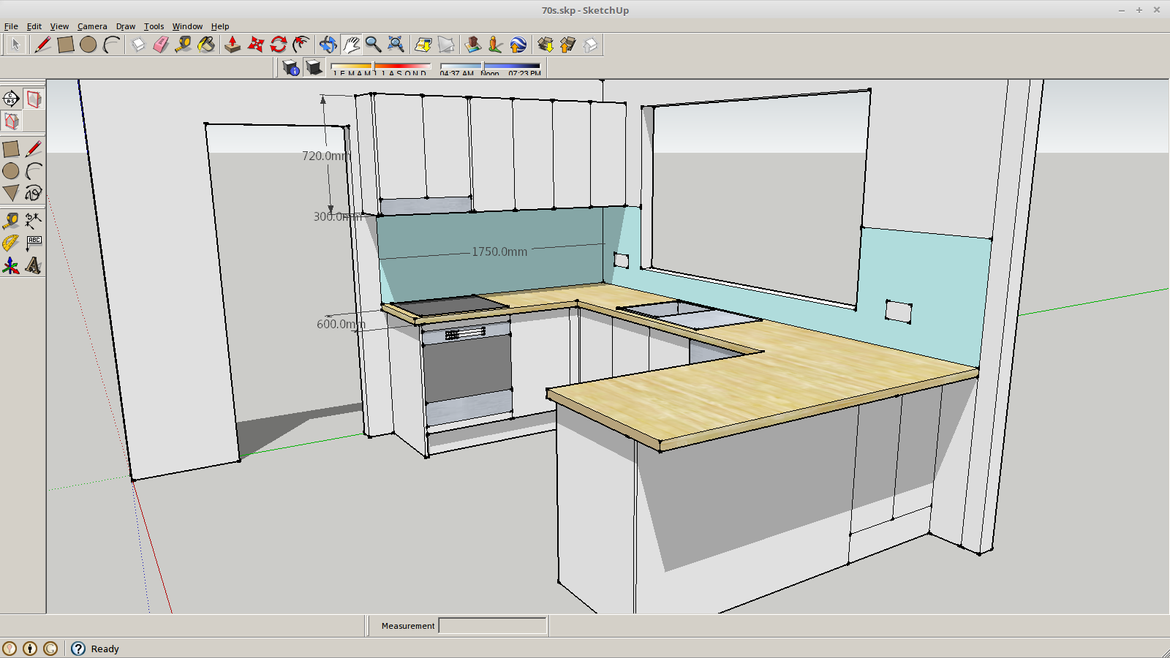This screenshot has width=1170, height=658.
Task: Click the Instructor help button in status bar
Action: 78,648
